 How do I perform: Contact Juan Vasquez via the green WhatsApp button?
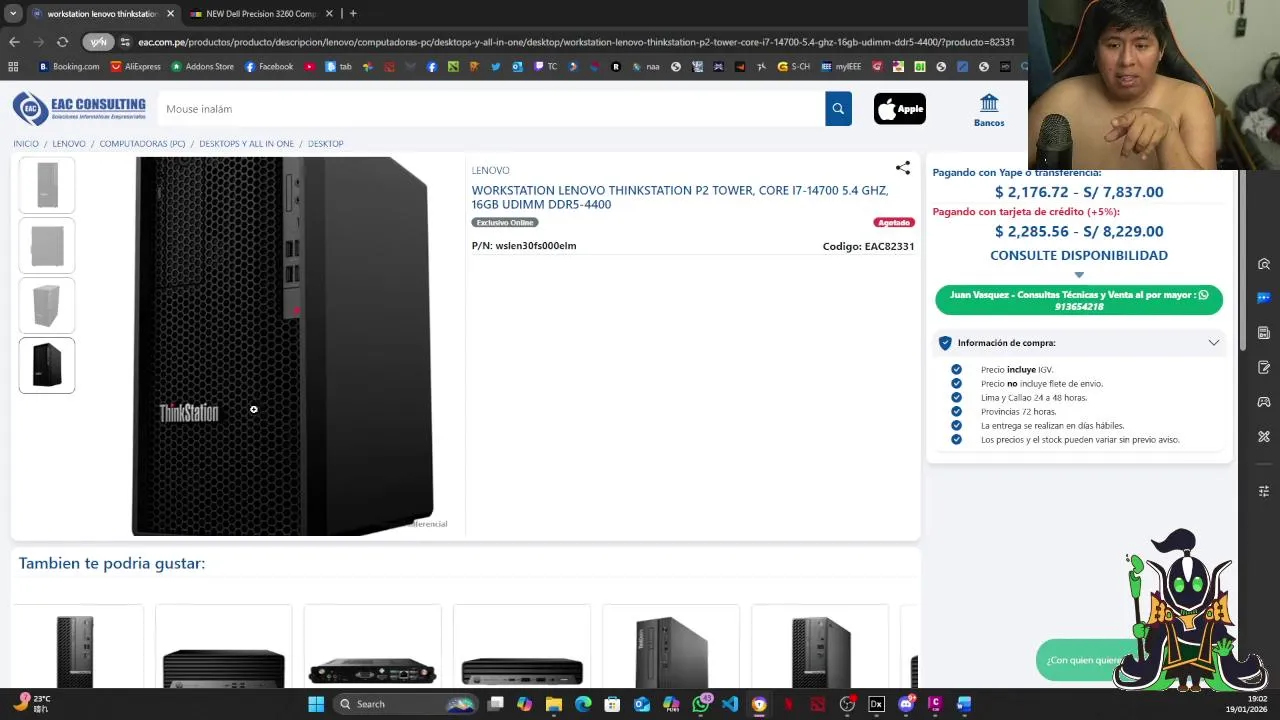1079,300
